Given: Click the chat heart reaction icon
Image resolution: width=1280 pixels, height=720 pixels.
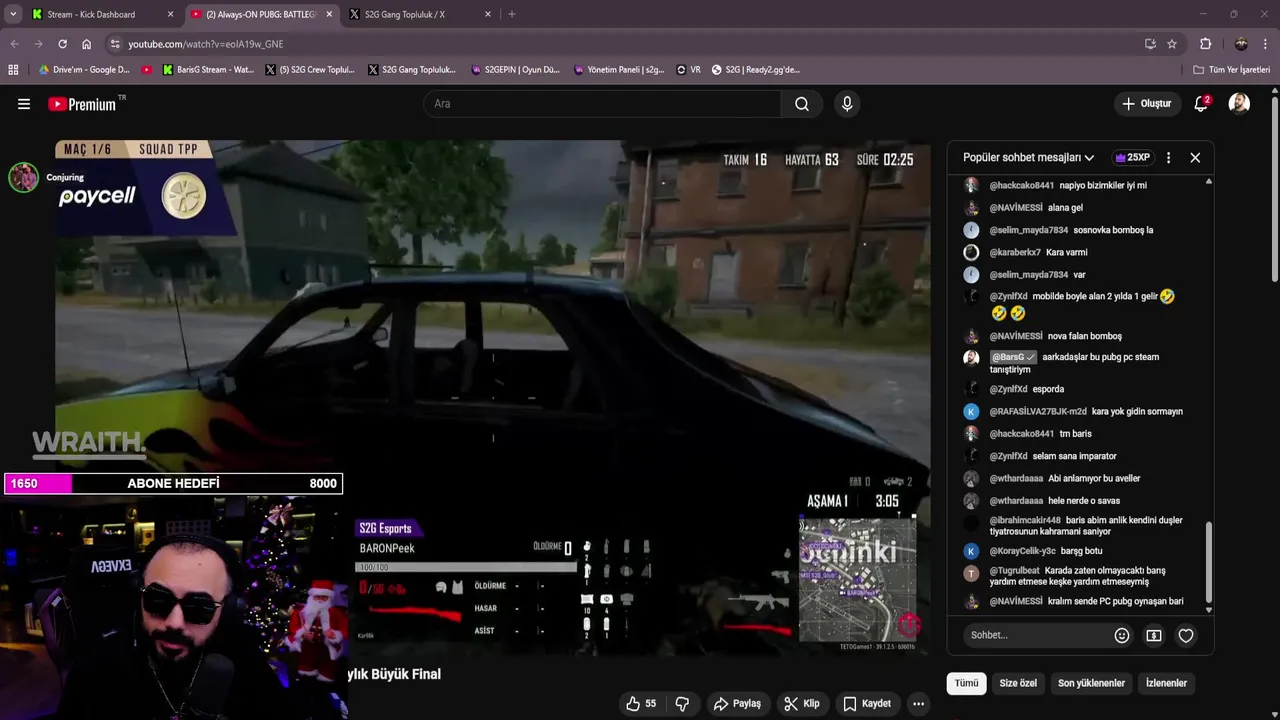Looking at the screenshot, I should (x=1186, y=635).
